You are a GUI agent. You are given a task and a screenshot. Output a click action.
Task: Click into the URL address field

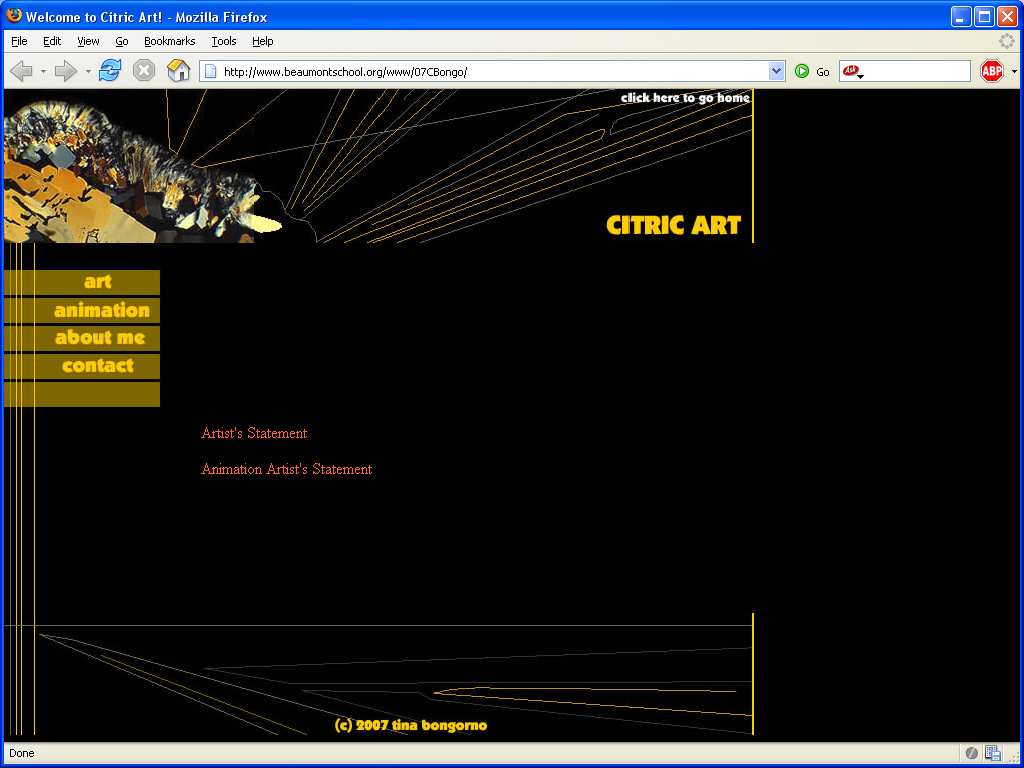point(494,72)
